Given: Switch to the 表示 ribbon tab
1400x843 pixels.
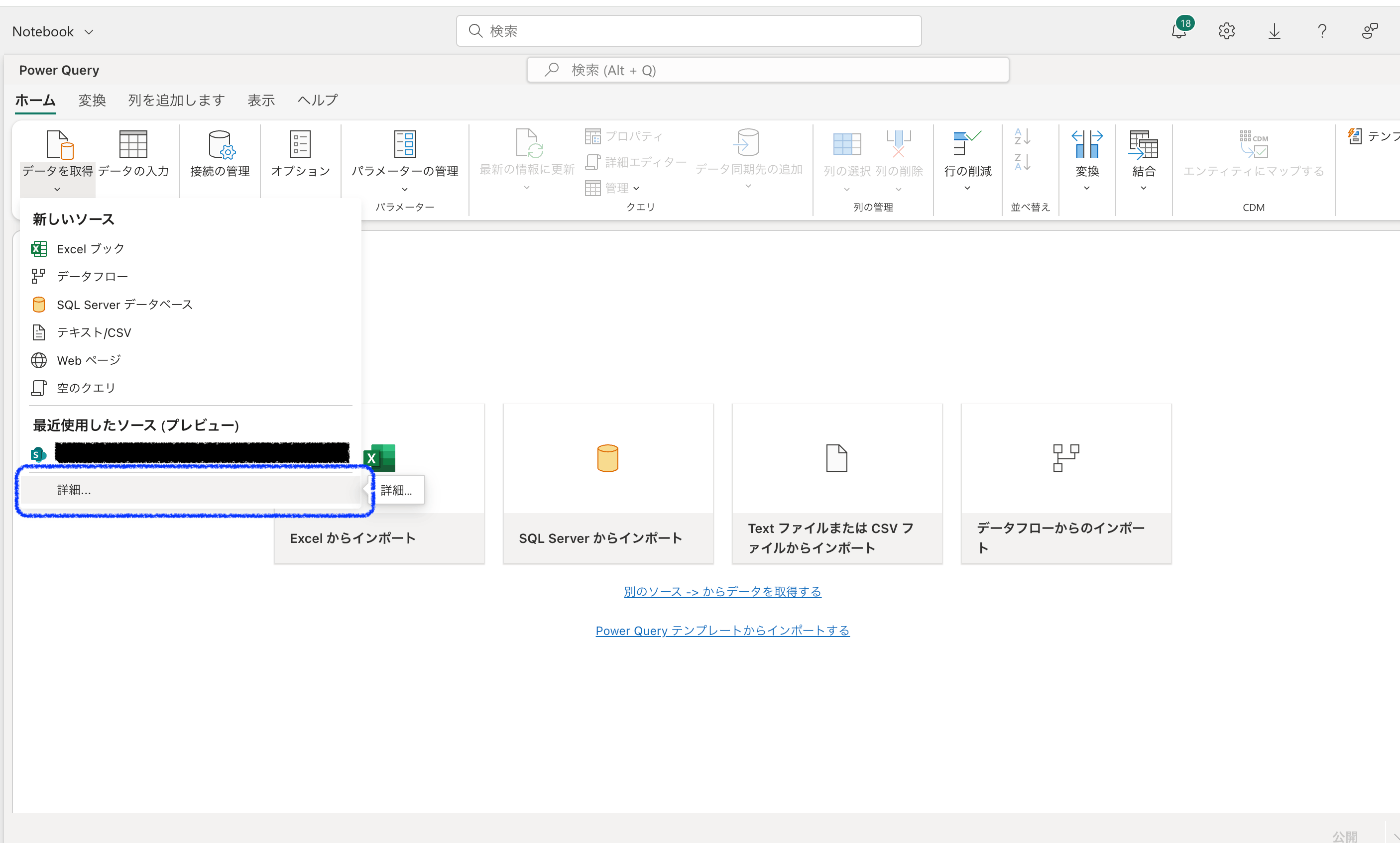Looking at the screenshot, I should (x=261, y=100).
